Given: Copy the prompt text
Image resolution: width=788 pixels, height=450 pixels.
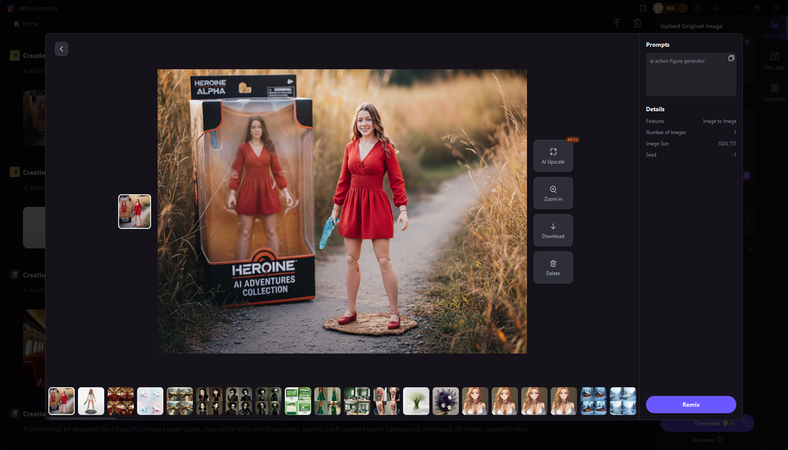Looking at the screenshot, I should point(731,59).
